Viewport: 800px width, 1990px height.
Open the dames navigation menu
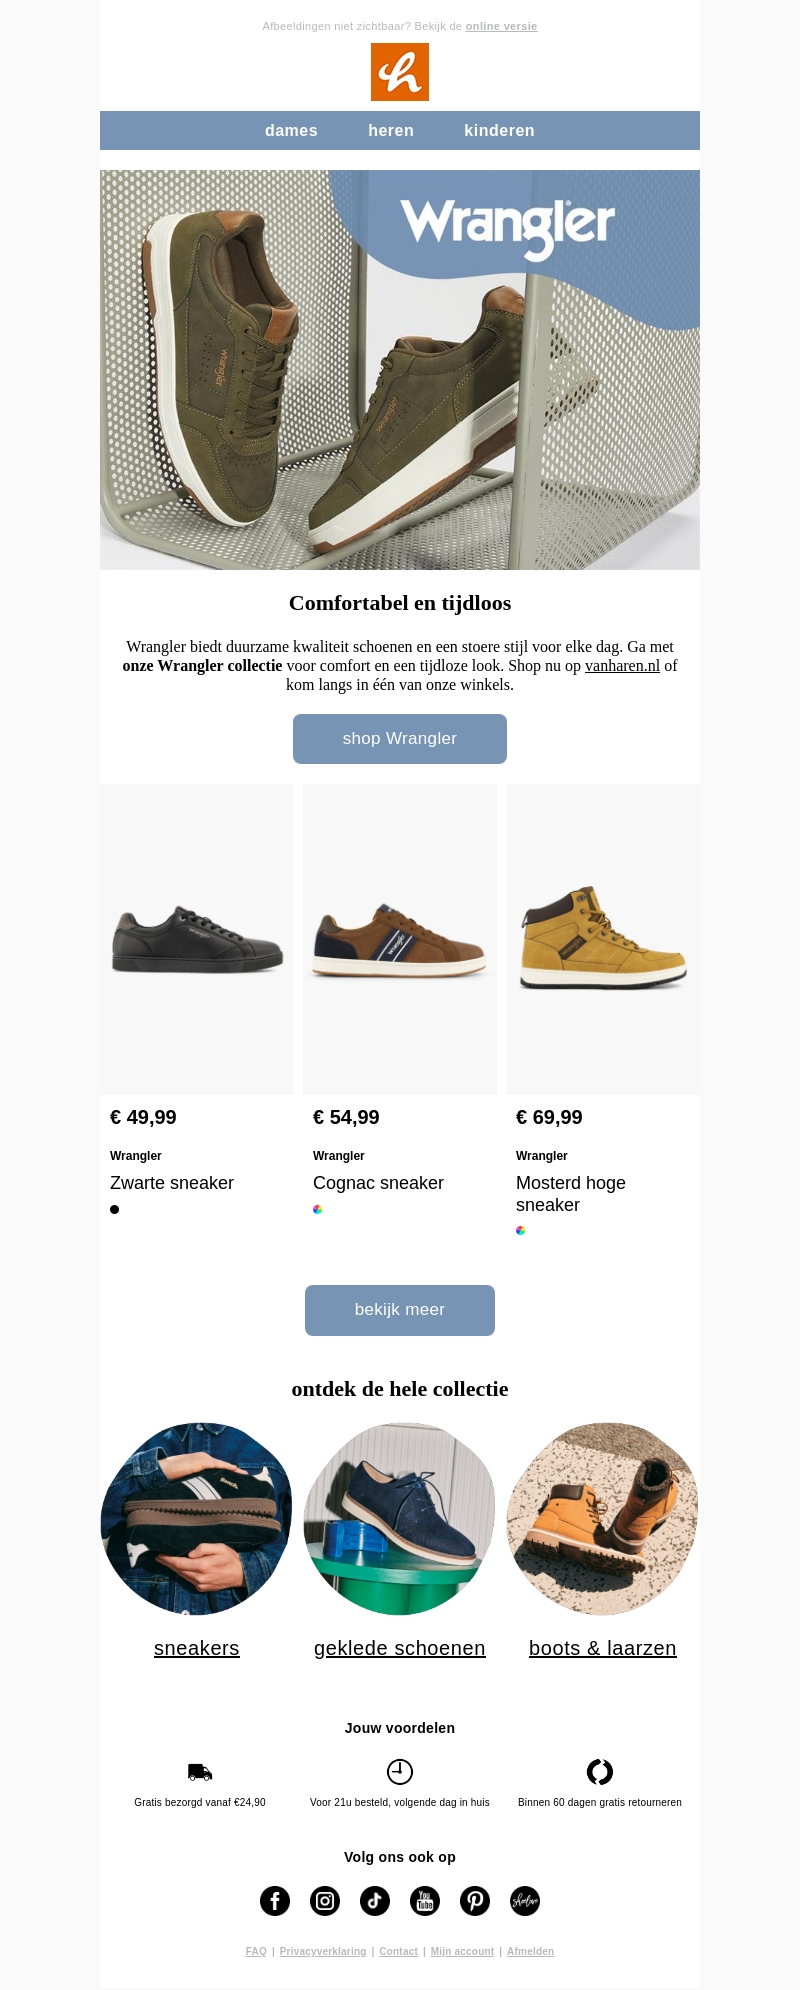[291, 130]
